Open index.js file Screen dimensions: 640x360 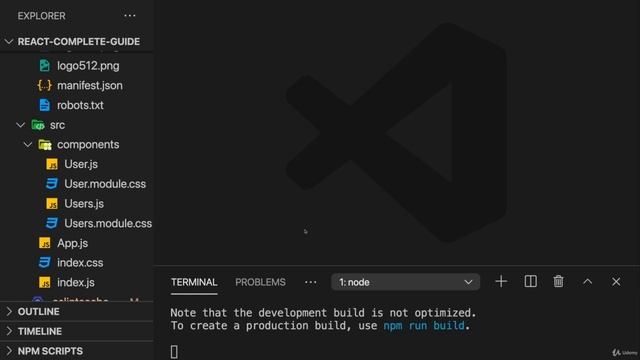click(x=76, y=282)
